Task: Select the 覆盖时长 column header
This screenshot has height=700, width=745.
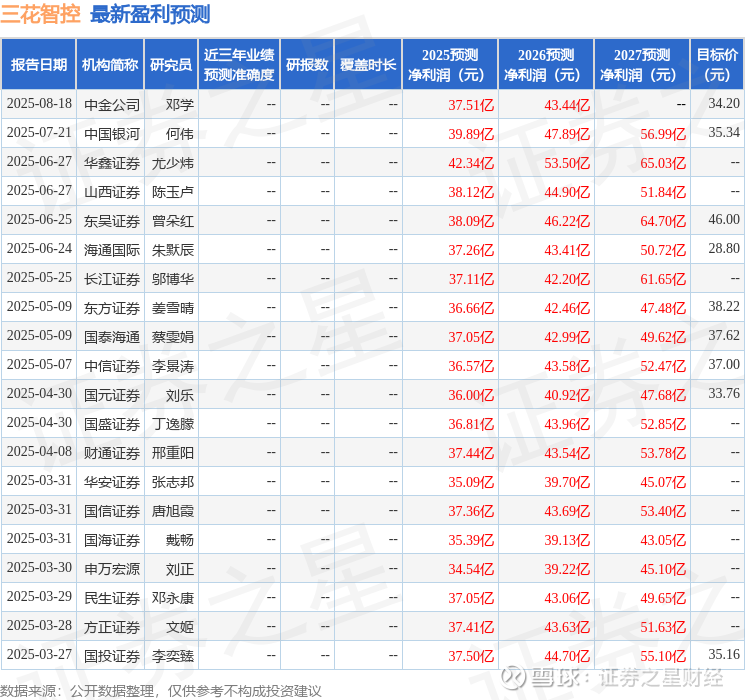Action: click(x=368, y=65)
